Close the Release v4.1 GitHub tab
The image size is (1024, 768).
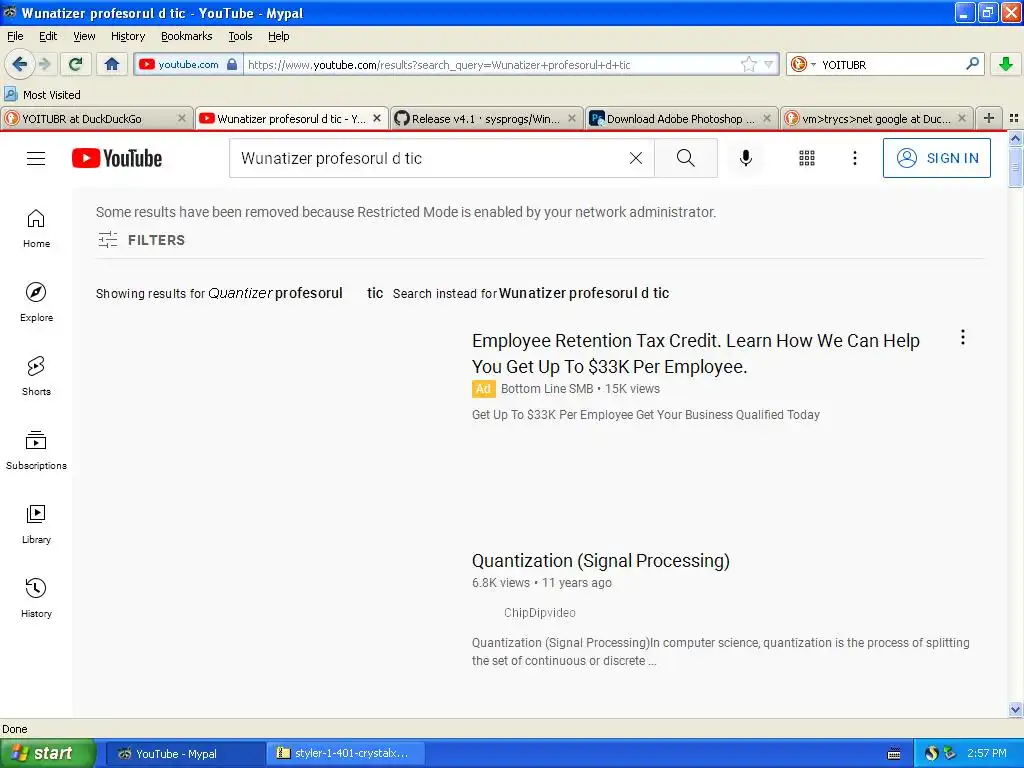click(571, 118)
